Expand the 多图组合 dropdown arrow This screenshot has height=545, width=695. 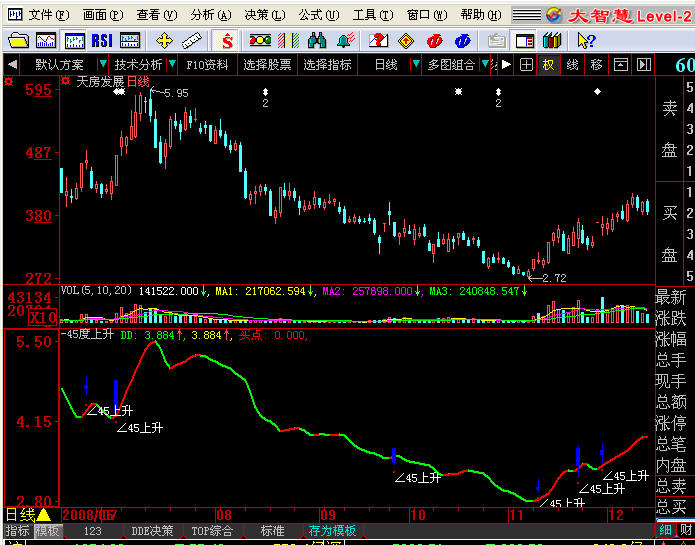tap(485, 65)
